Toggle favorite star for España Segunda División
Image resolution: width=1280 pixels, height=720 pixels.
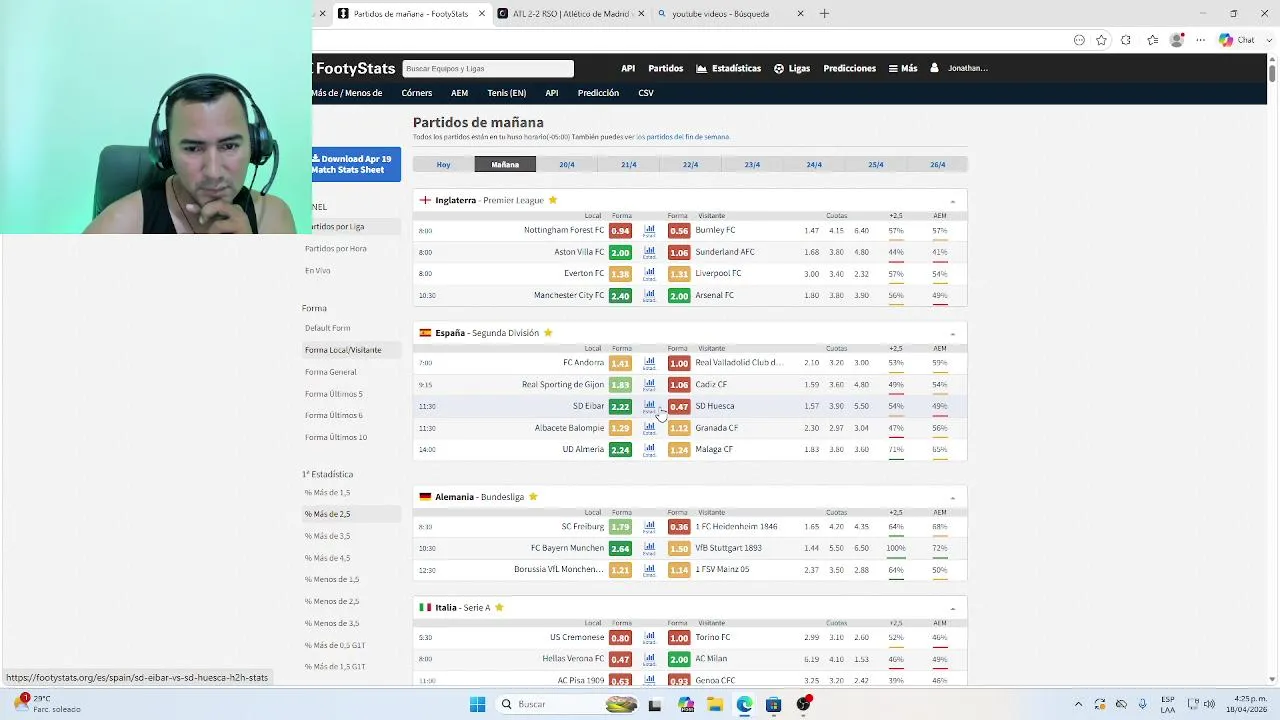coord(548,333)
